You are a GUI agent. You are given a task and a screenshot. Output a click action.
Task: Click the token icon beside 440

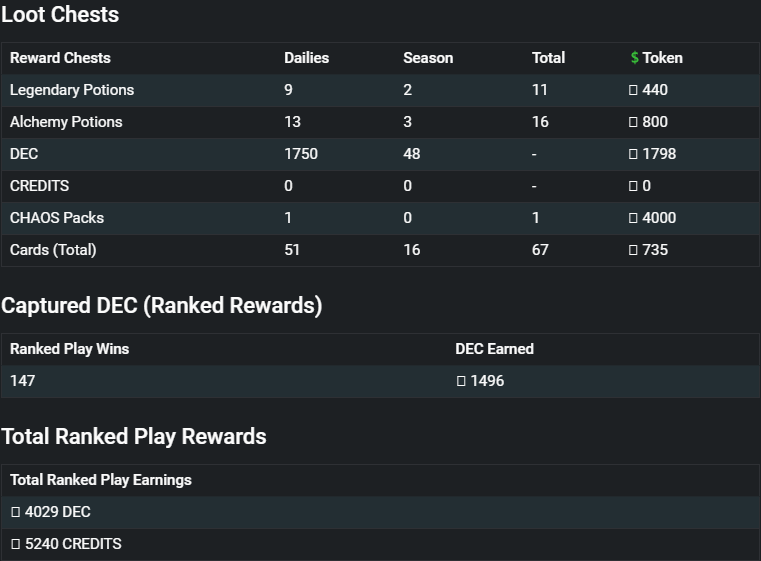tap(633, 90)
